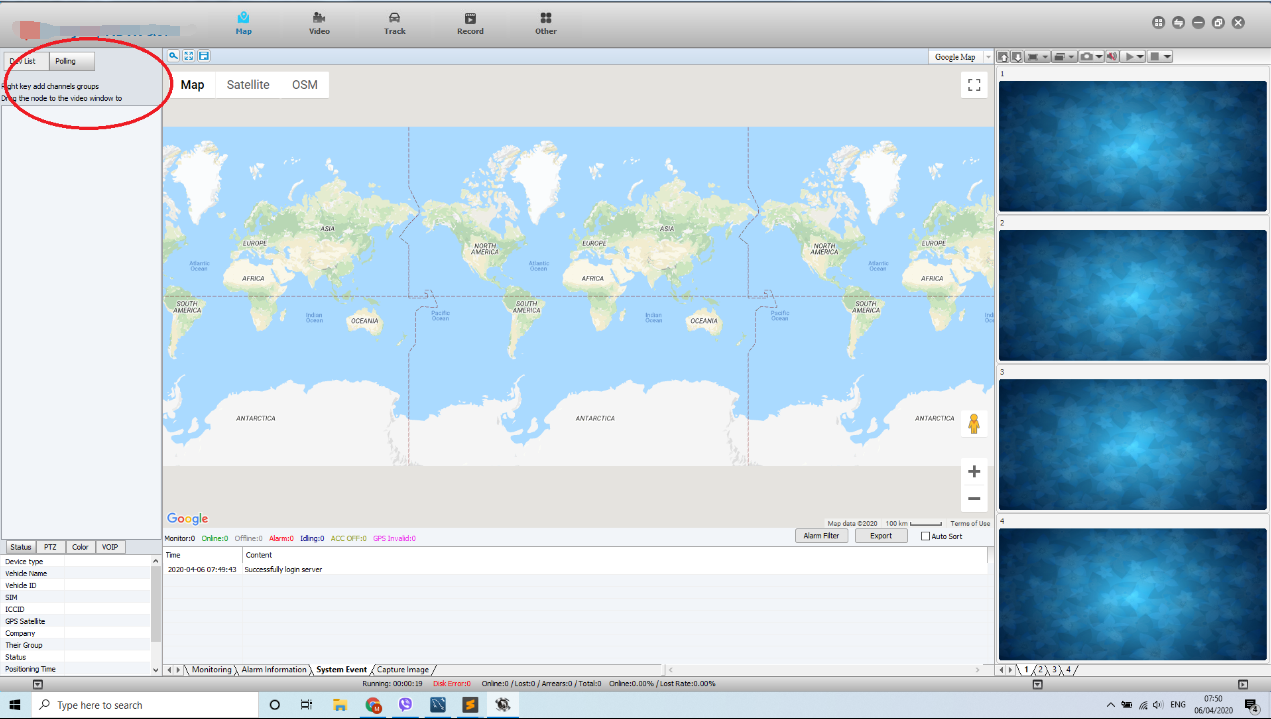Select the Status tab
The height and width of the screenshot is (719, 1271).
coord(20,547)
